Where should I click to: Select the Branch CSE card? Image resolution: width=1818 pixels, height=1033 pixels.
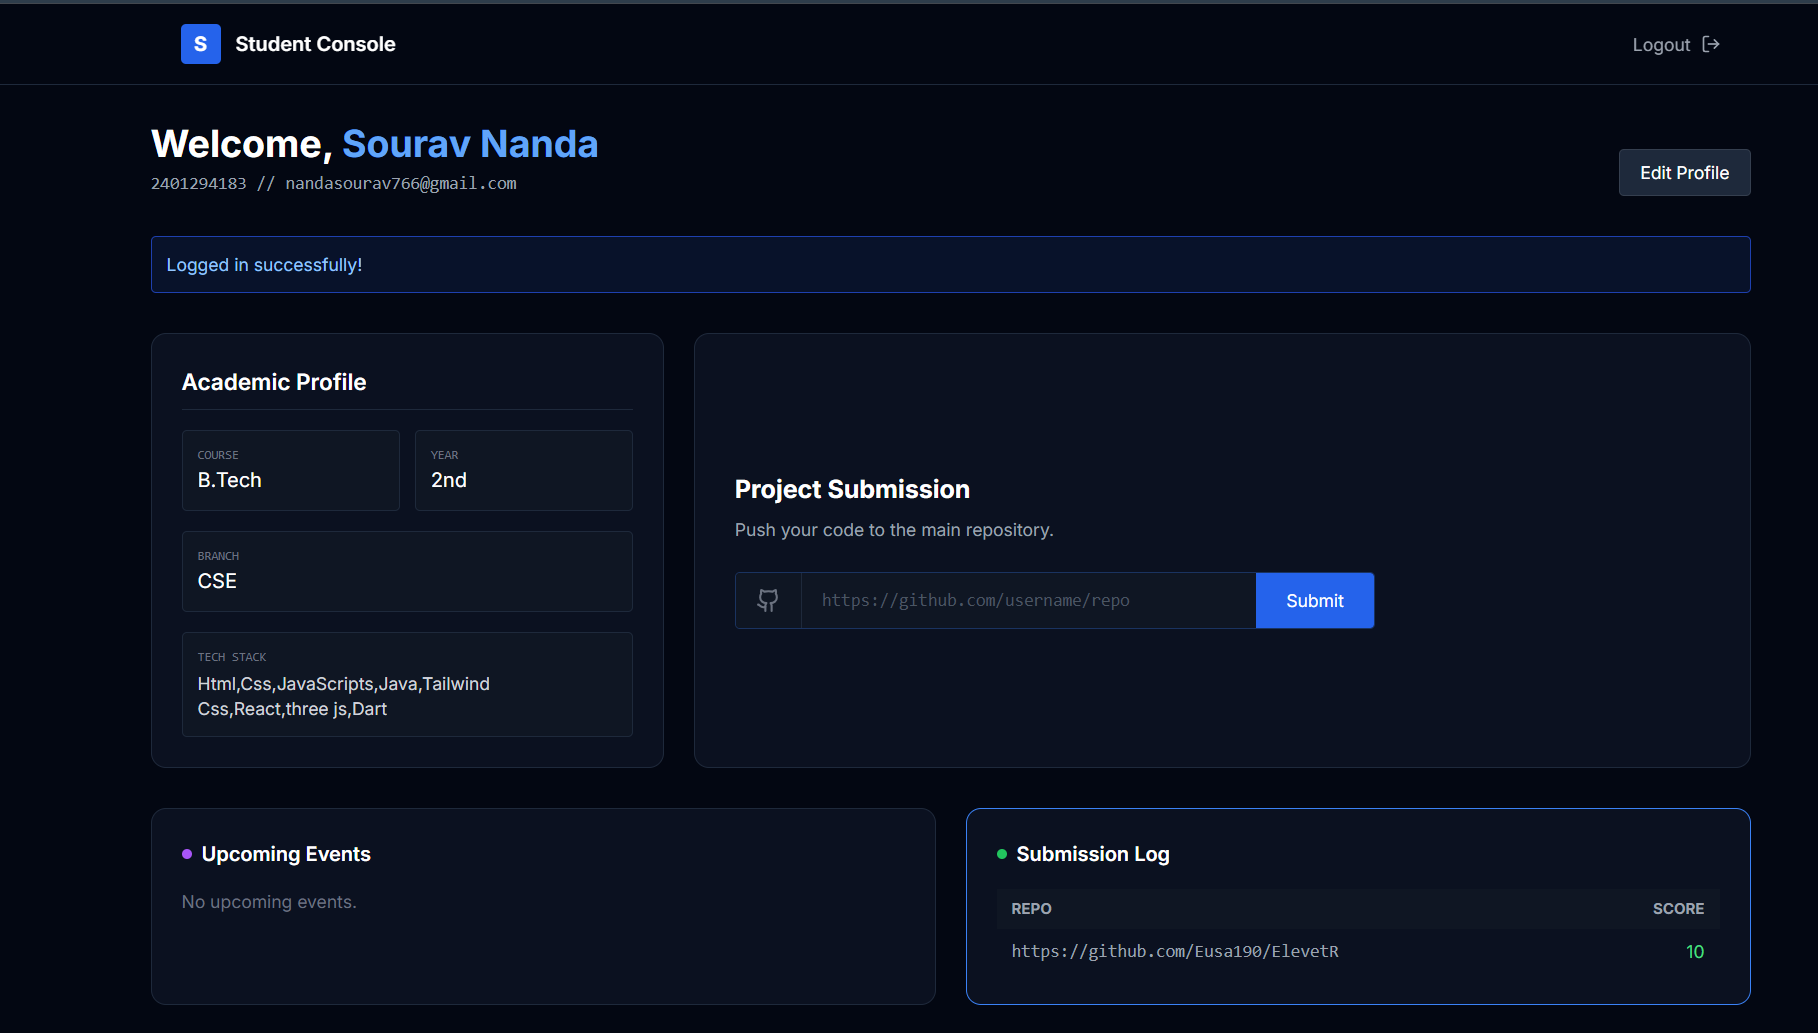[x=407, y=571]
